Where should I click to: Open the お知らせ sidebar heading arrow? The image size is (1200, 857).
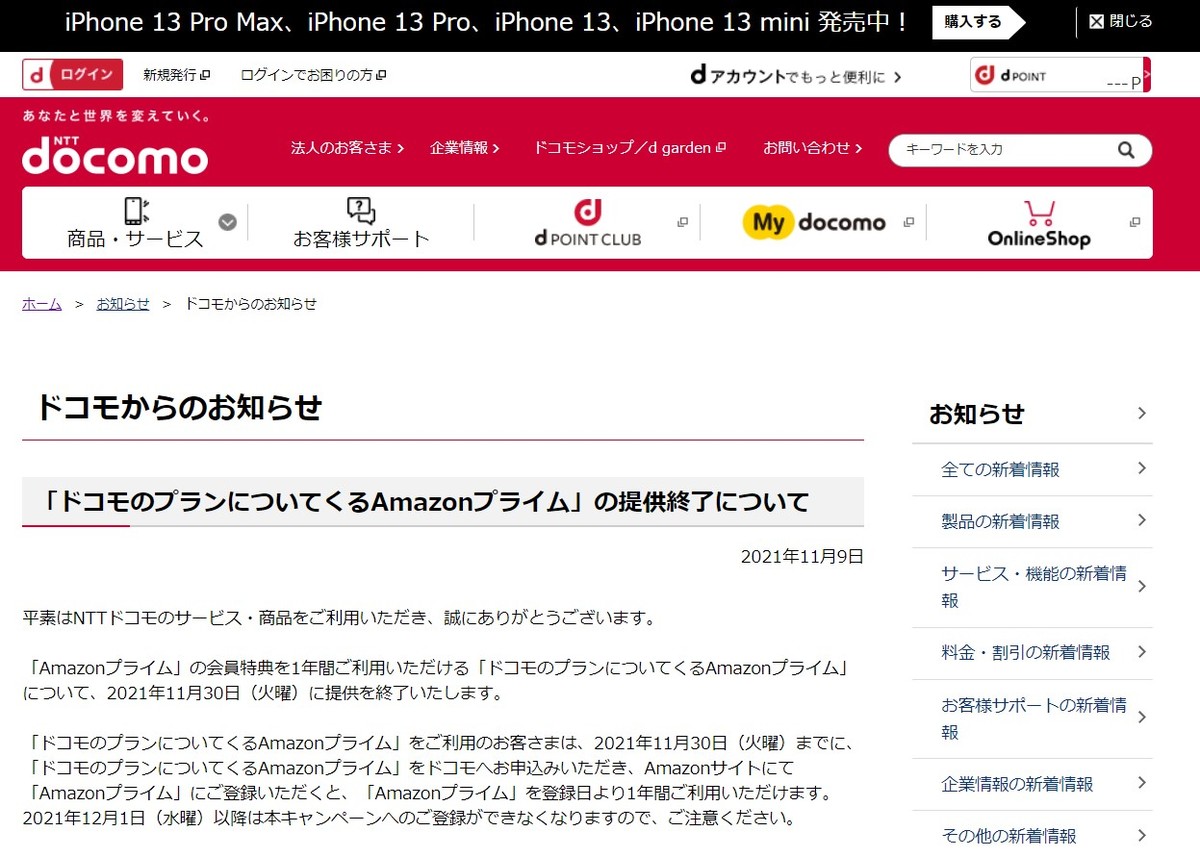tap(1142, 413)
